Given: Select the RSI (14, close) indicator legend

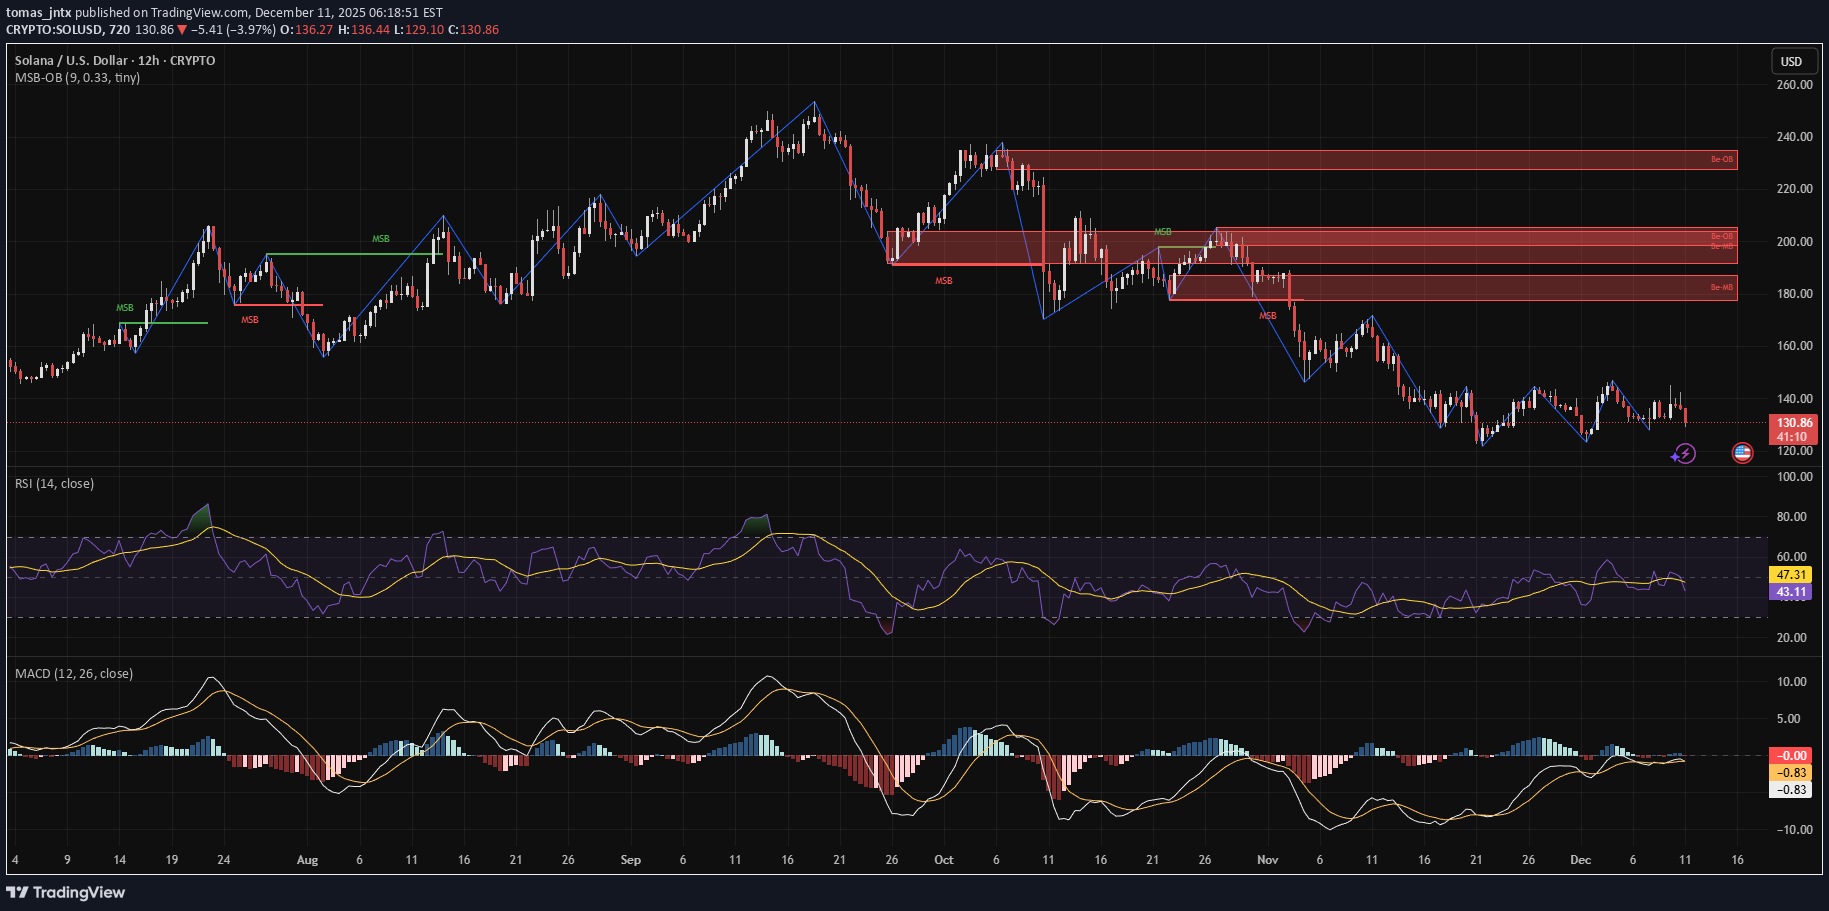Looking at the screenshot, I should click(x=54, y=484).
